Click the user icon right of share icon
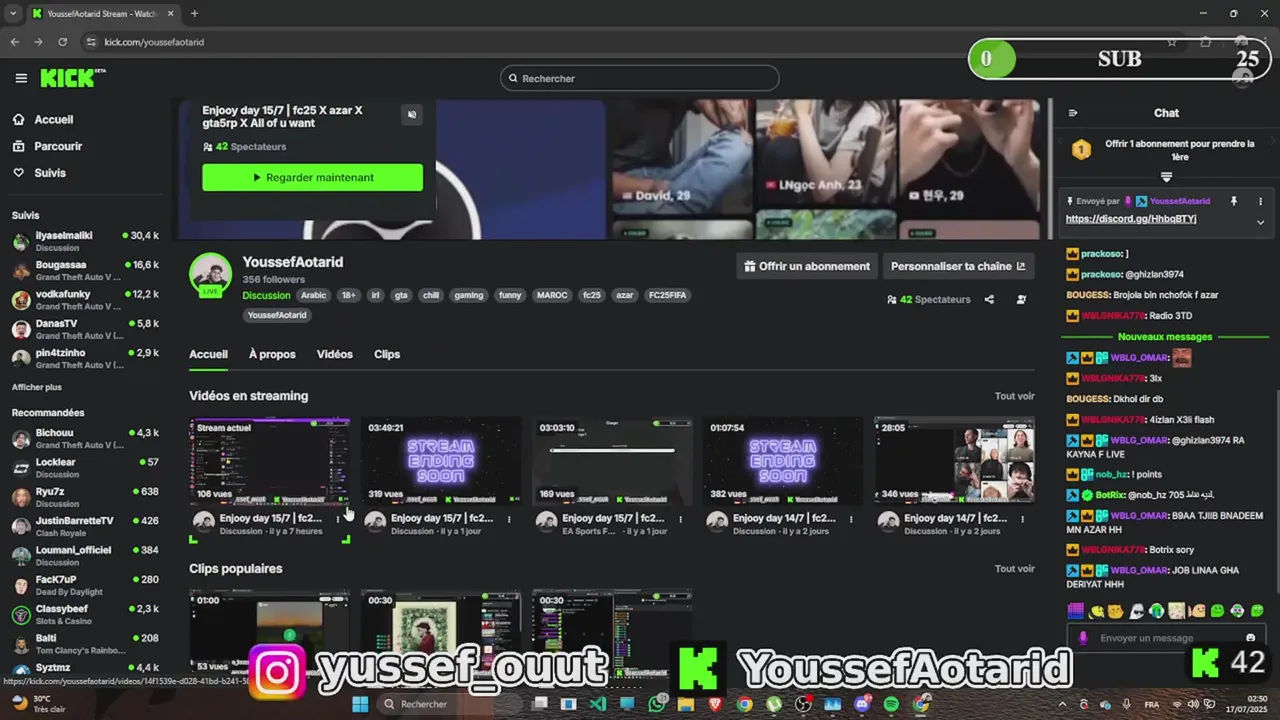 tap(1021, 299)
